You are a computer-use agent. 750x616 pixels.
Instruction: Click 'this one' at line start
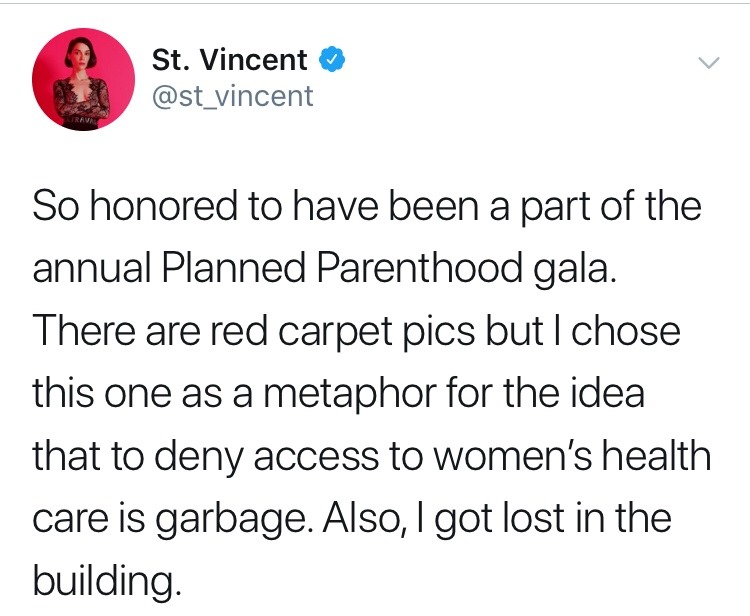click(x=101, y=394)
